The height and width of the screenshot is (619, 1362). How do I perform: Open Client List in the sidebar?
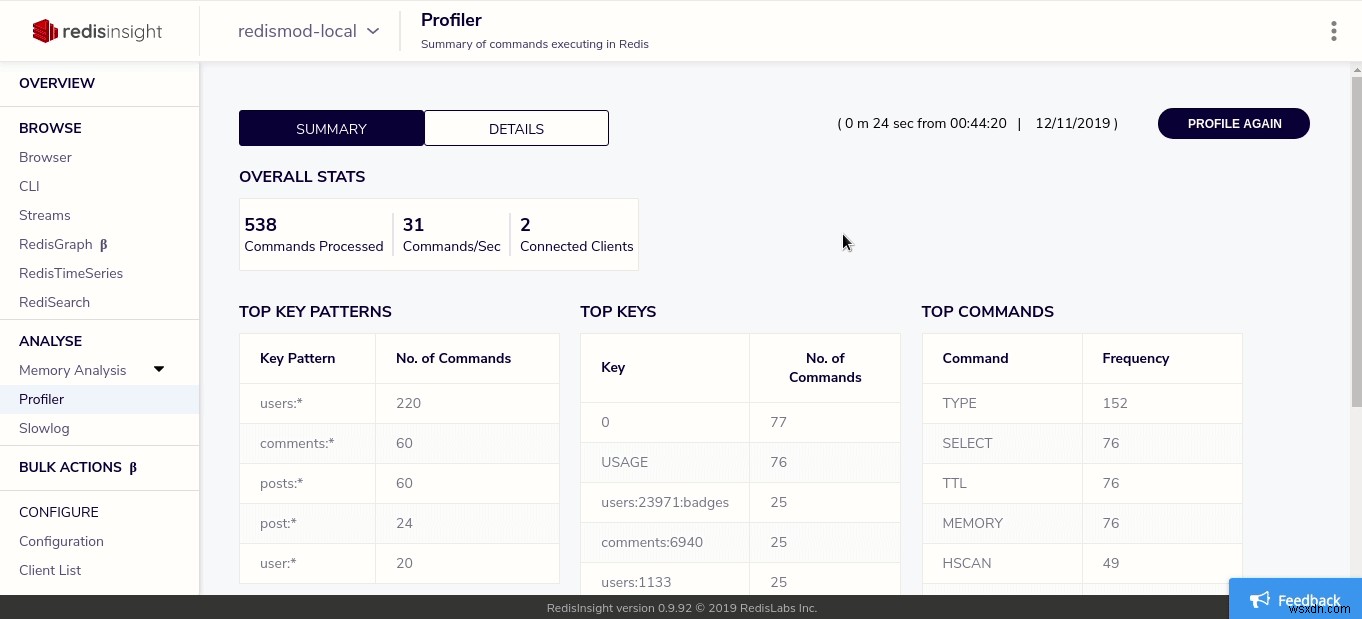click(50, 570)
